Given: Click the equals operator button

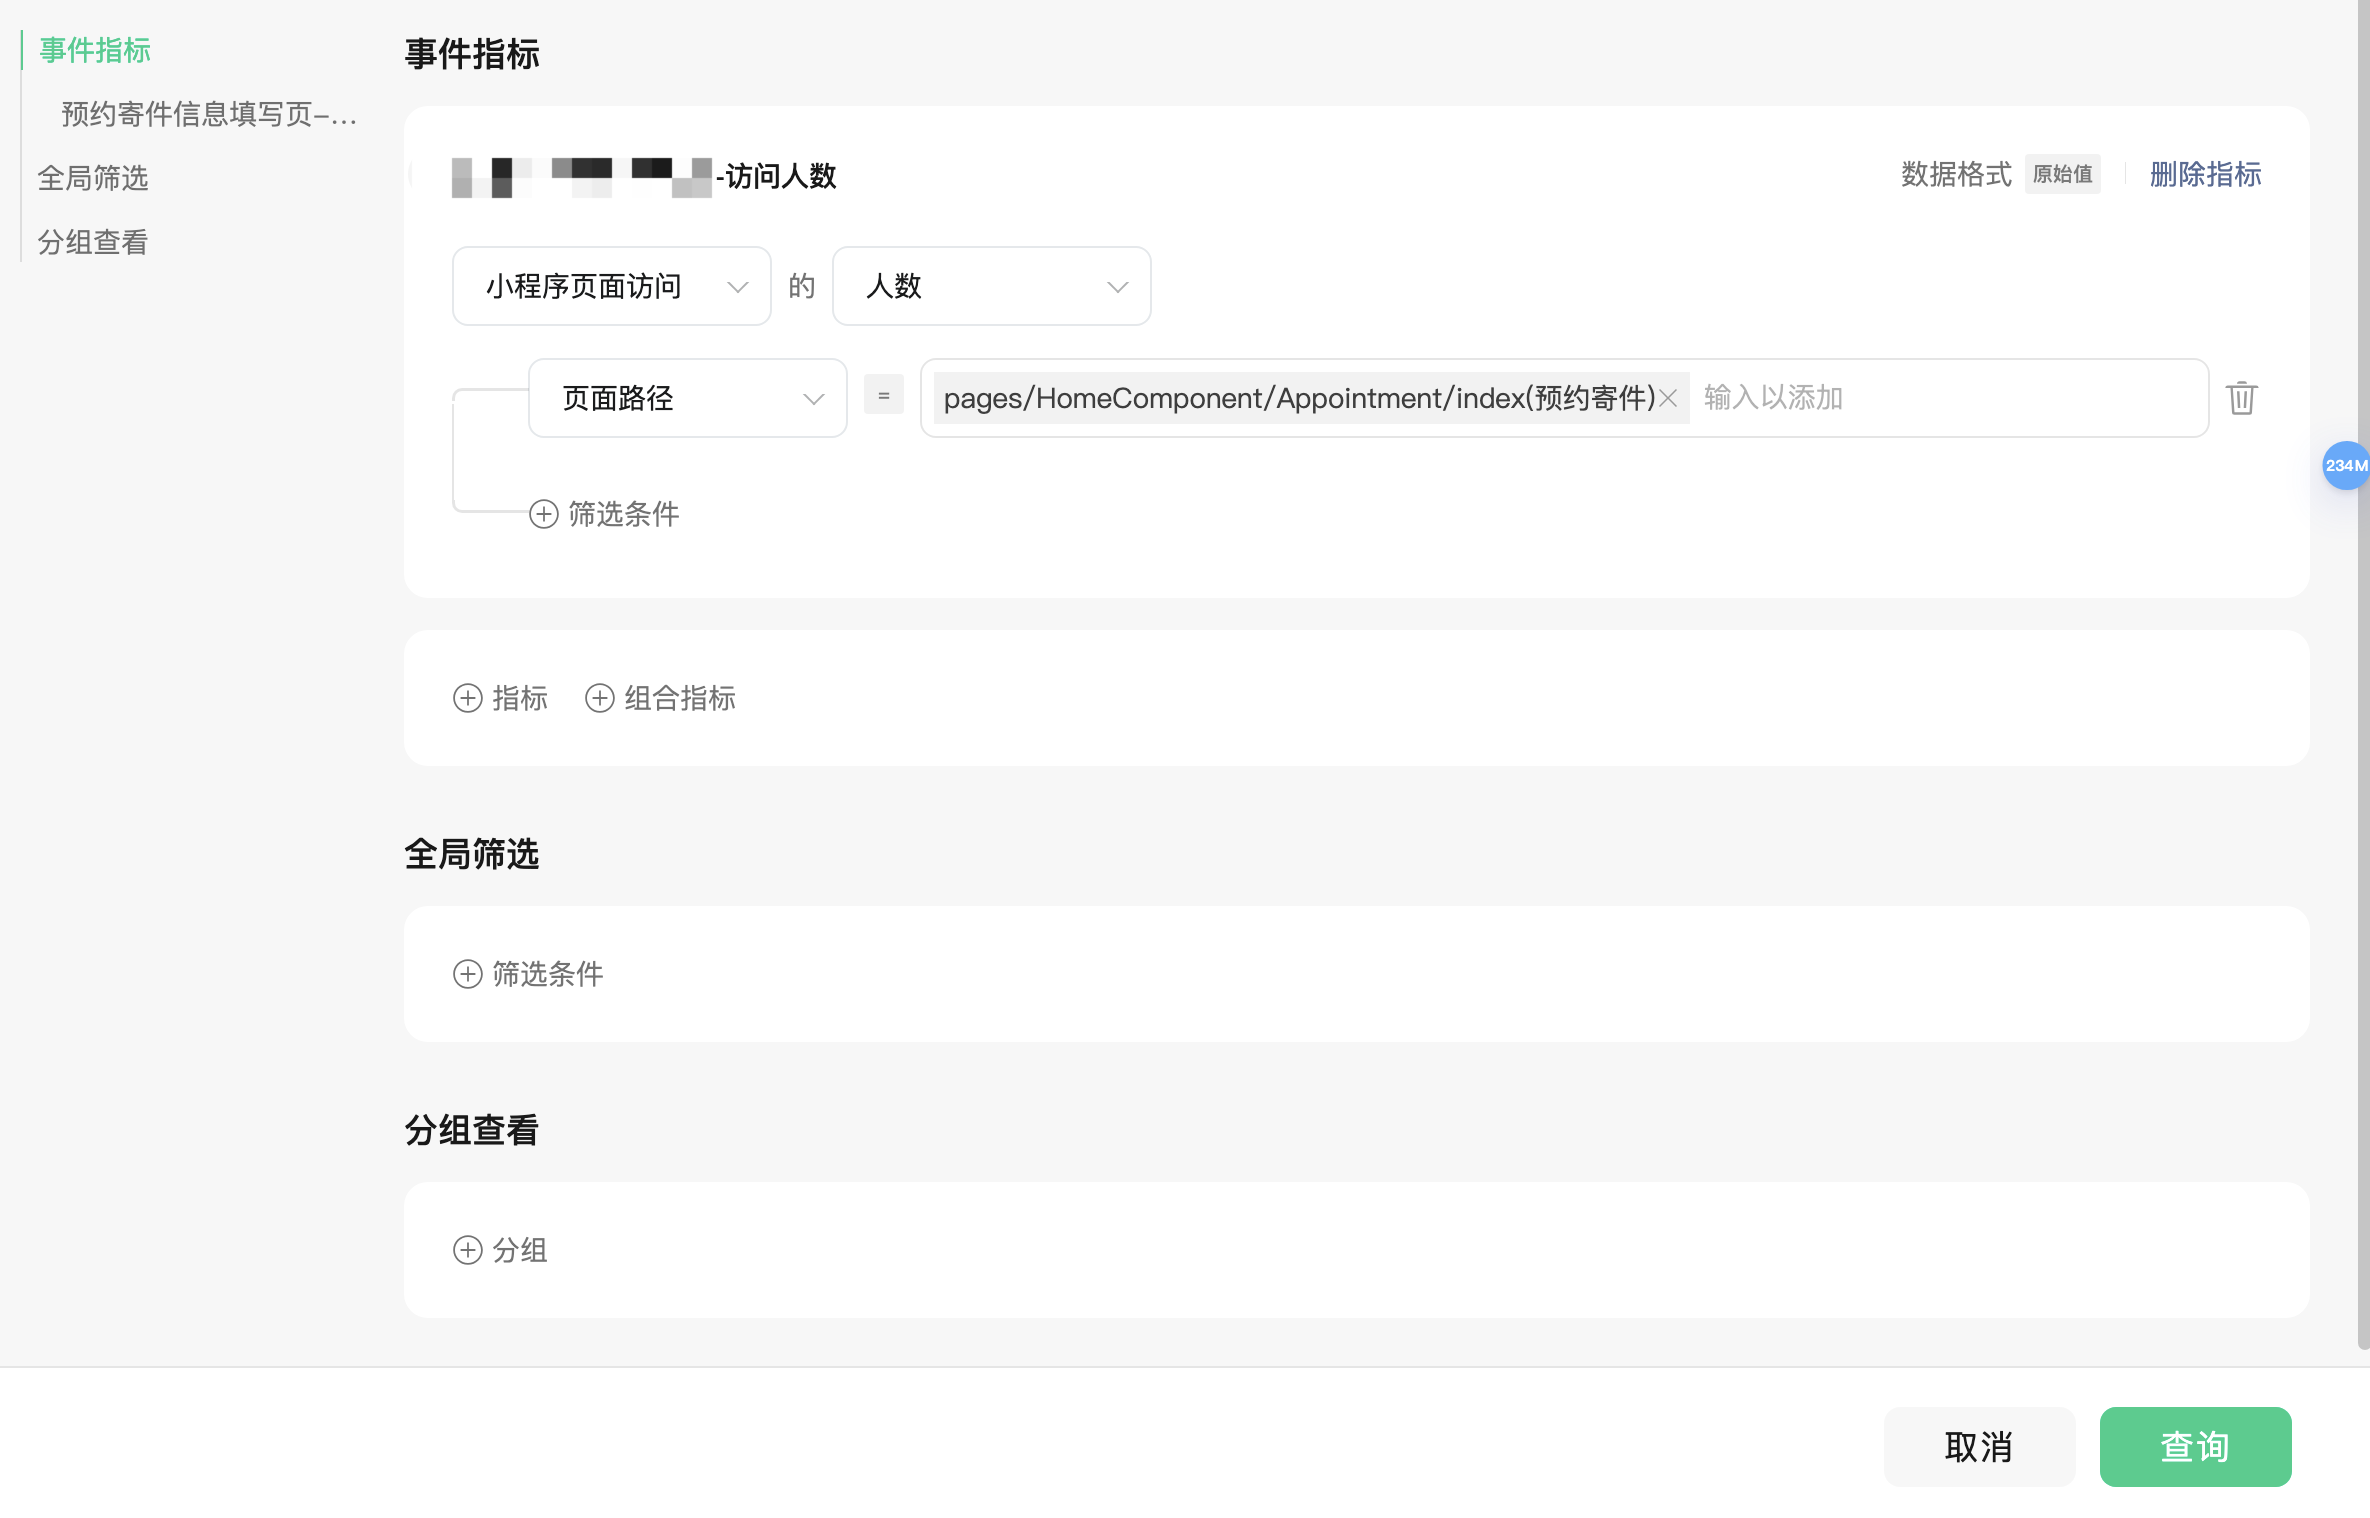Looking at the screenshot, I should point(883,396).
